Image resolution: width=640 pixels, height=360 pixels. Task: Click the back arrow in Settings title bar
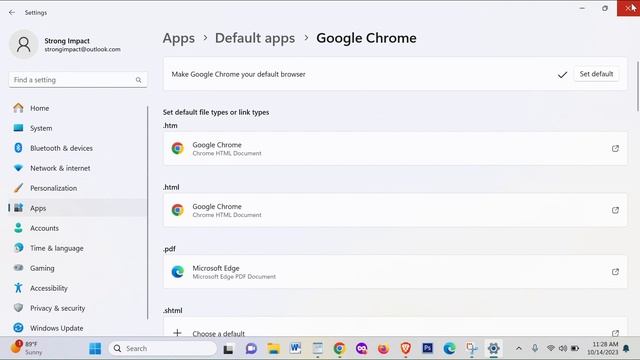(12, 13)
